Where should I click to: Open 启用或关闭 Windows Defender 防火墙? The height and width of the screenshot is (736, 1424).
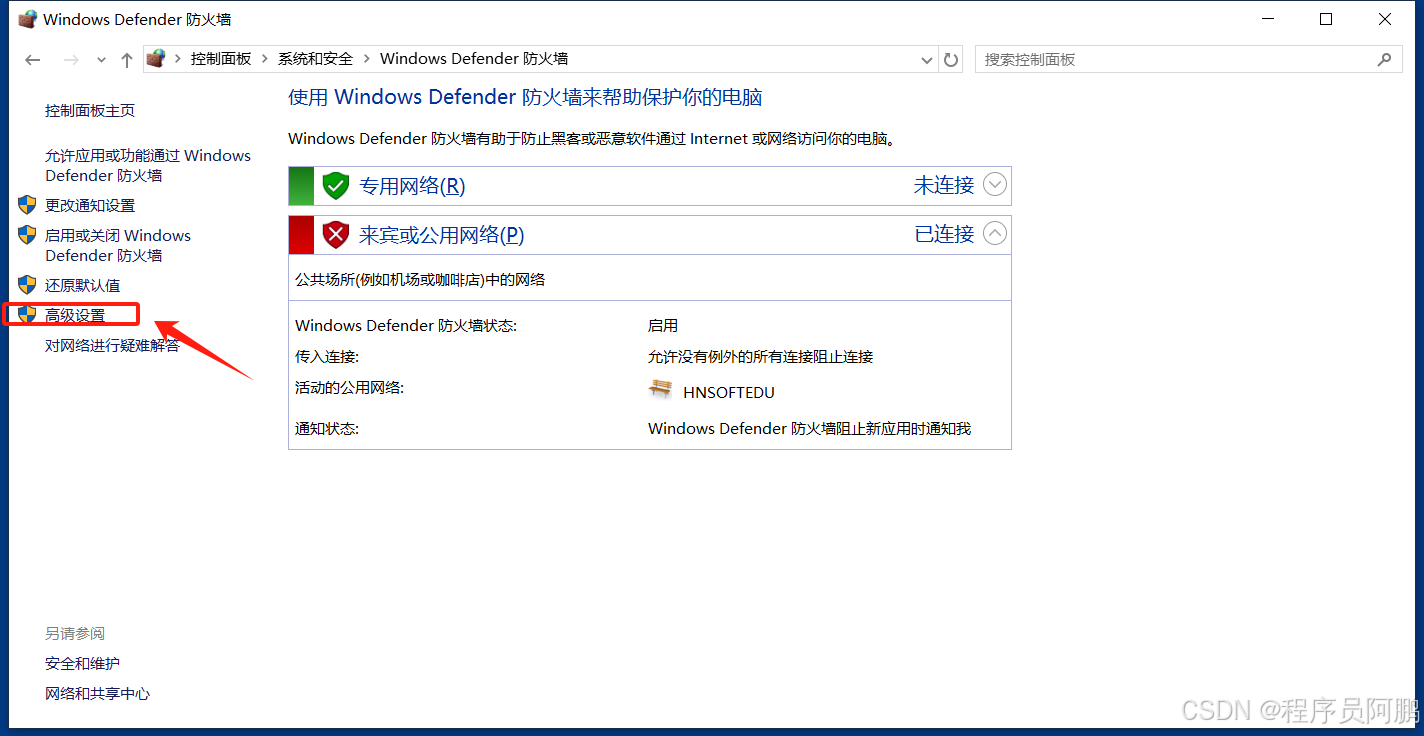[x=118, y=246]
